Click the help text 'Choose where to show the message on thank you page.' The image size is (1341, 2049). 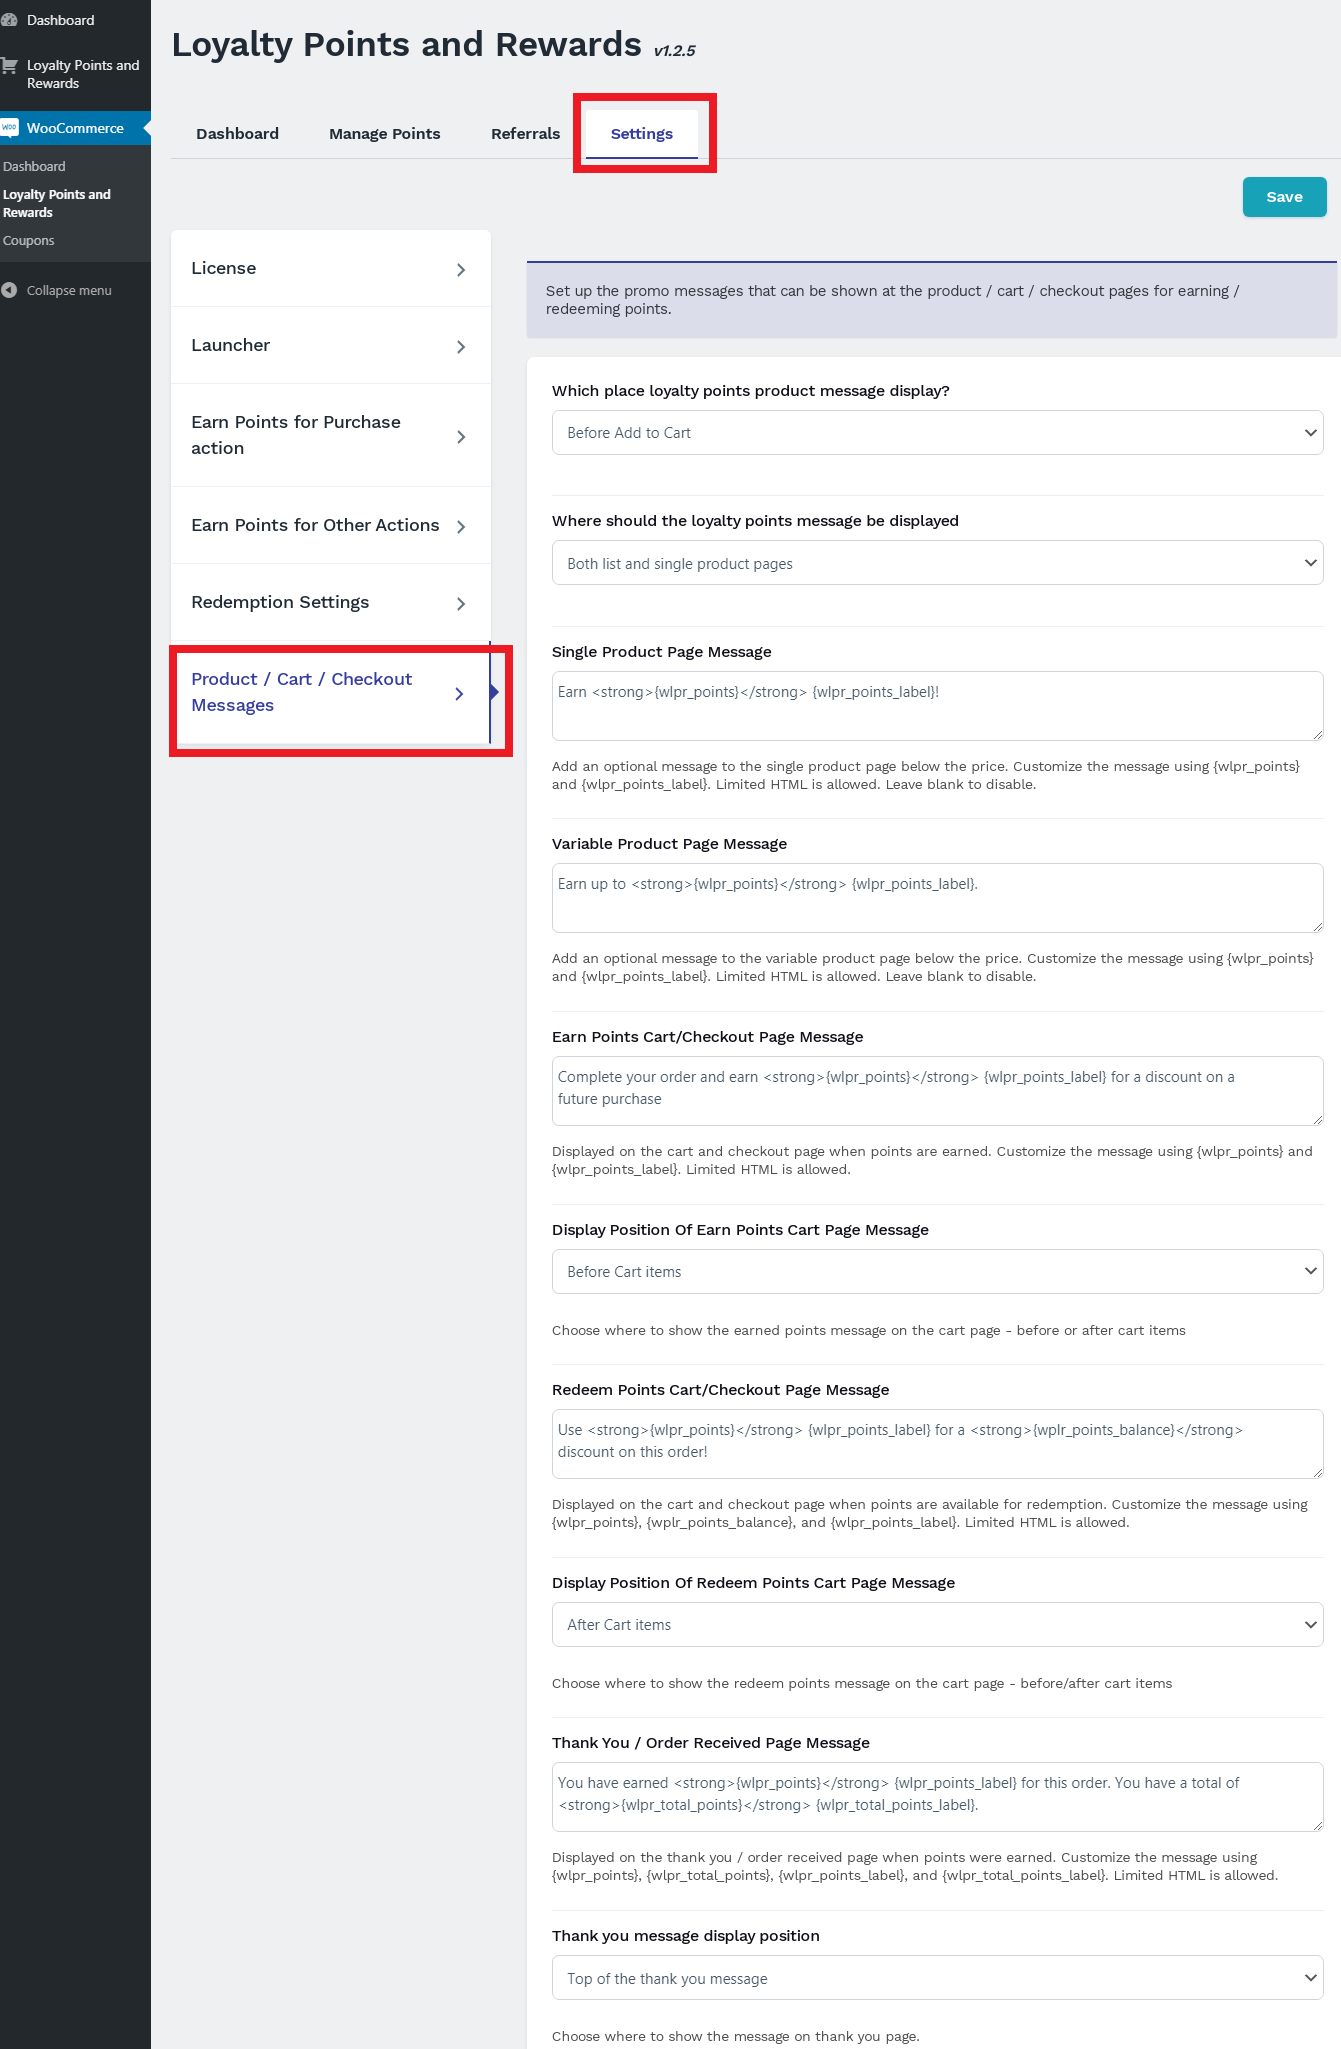[x=736, y=2036]
